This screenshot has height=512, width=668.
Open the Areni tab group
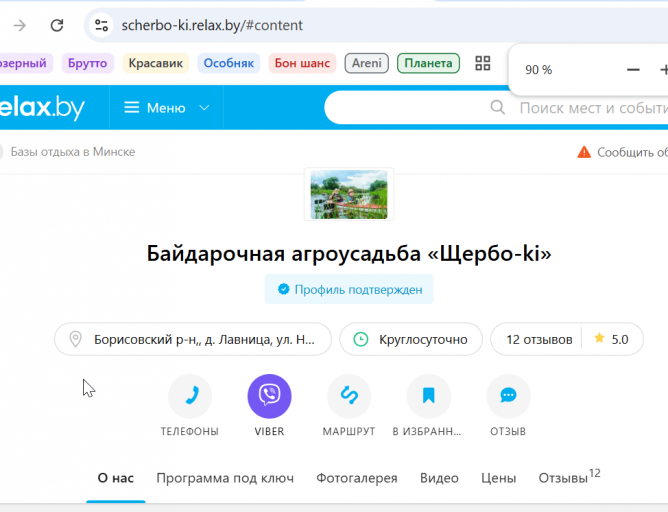click(x=366, y=63)
